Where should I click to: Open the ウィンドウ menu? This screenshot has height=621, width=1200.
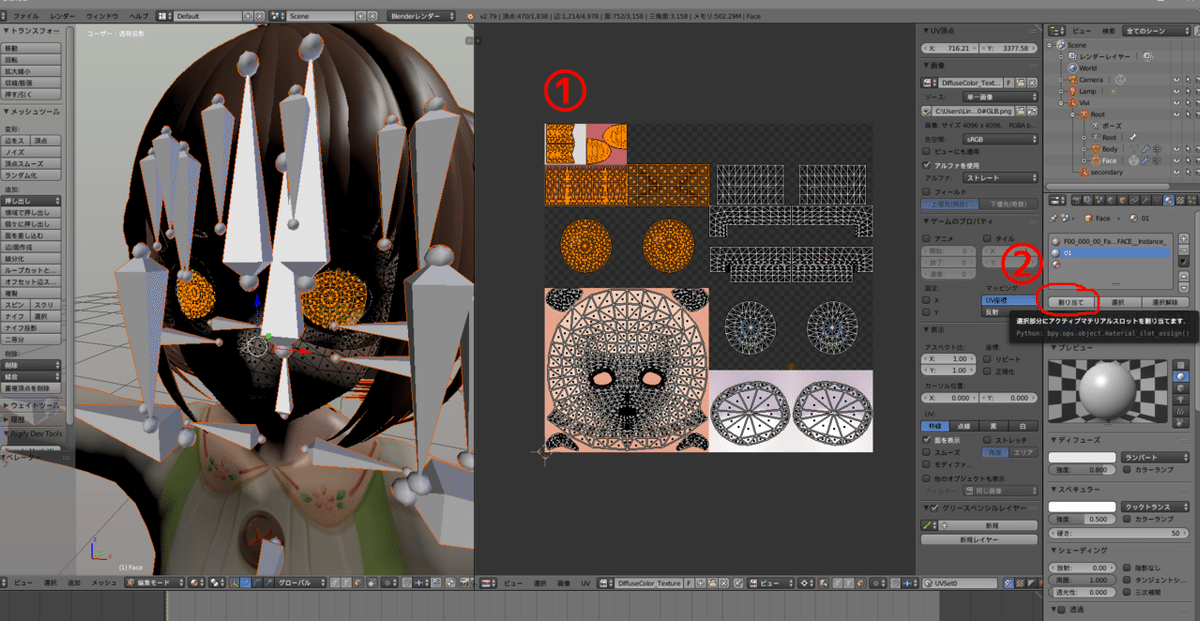(x=102, y=17)
